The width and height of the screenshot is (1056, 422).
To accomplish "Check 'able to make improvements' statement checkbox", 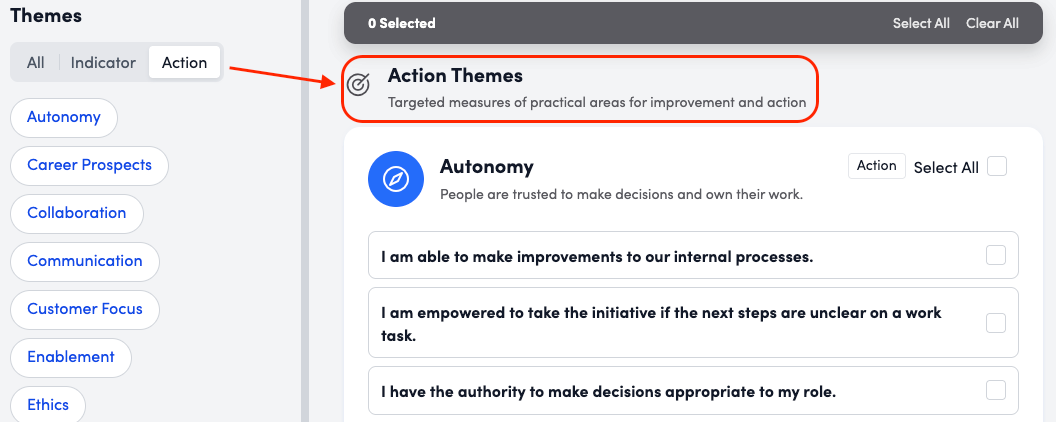I will (x=996, y=256).
